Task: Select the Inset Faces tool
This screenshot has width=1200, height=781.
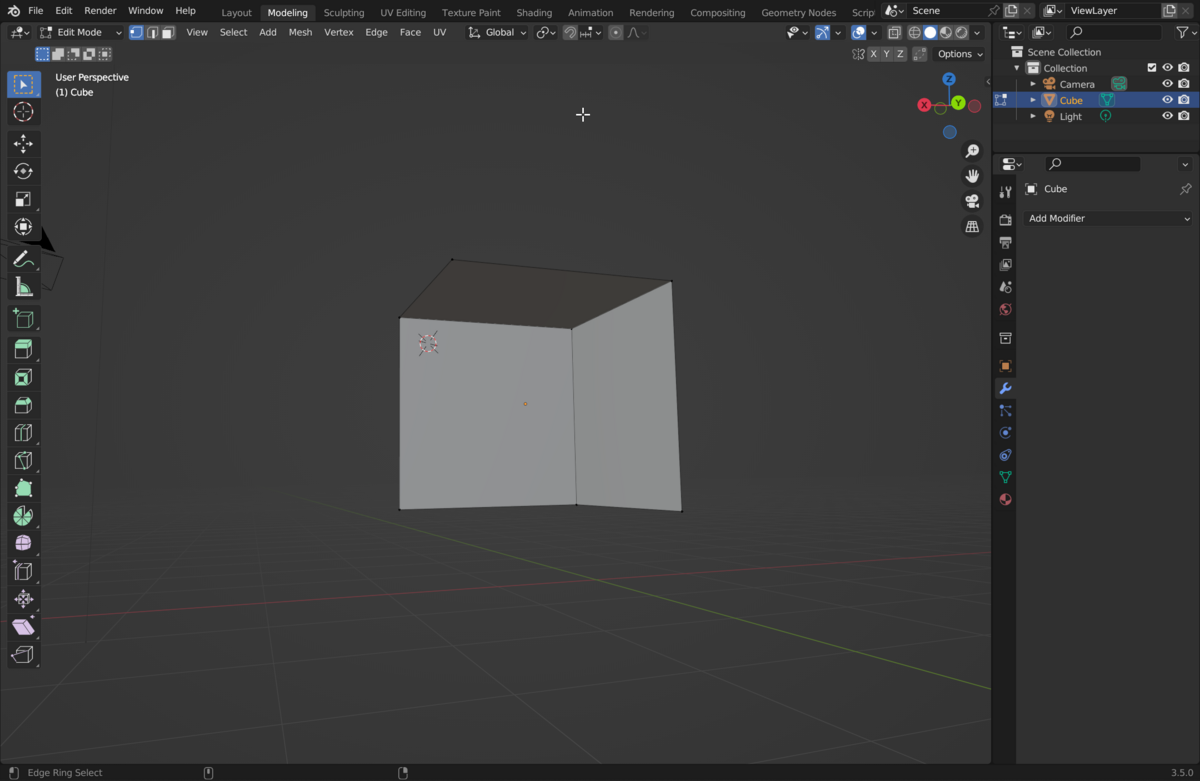Action: click(23, 377)
